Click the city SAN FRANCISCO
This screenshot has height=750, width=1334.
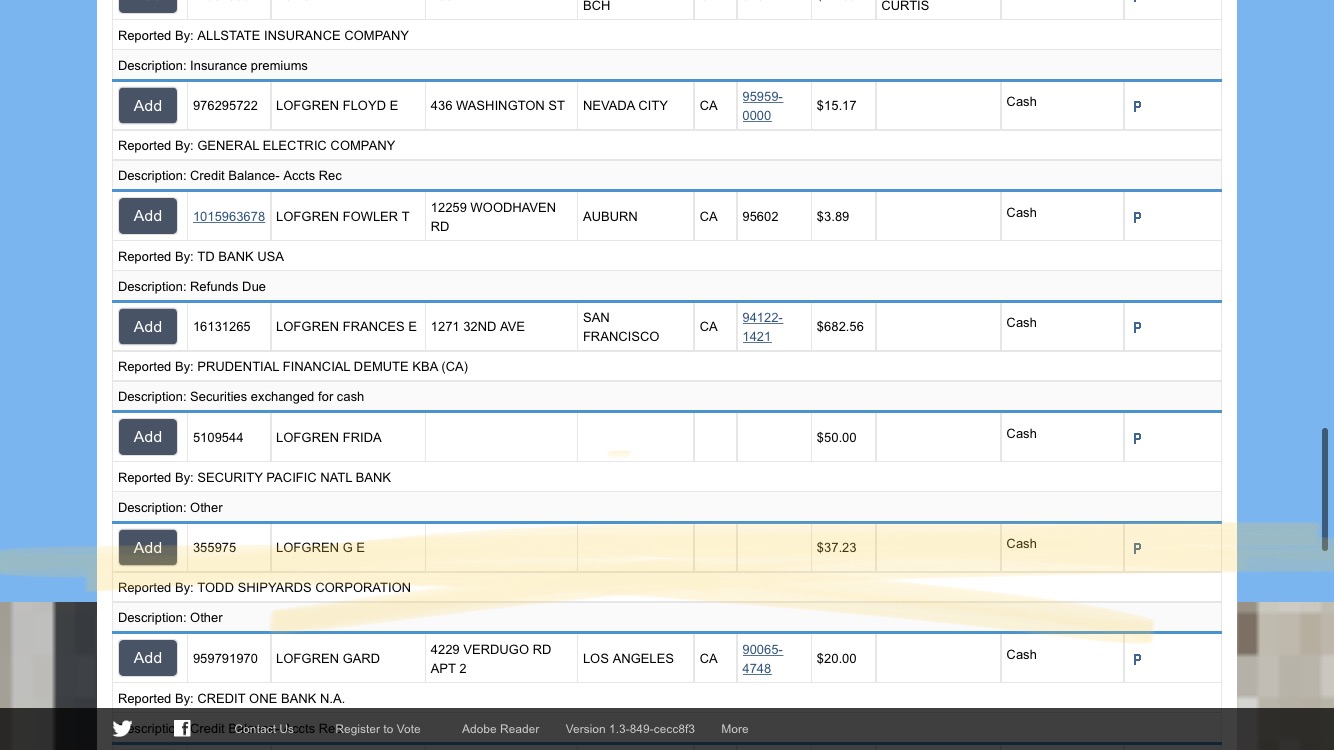pyautogui.click(x=621, y=327)
